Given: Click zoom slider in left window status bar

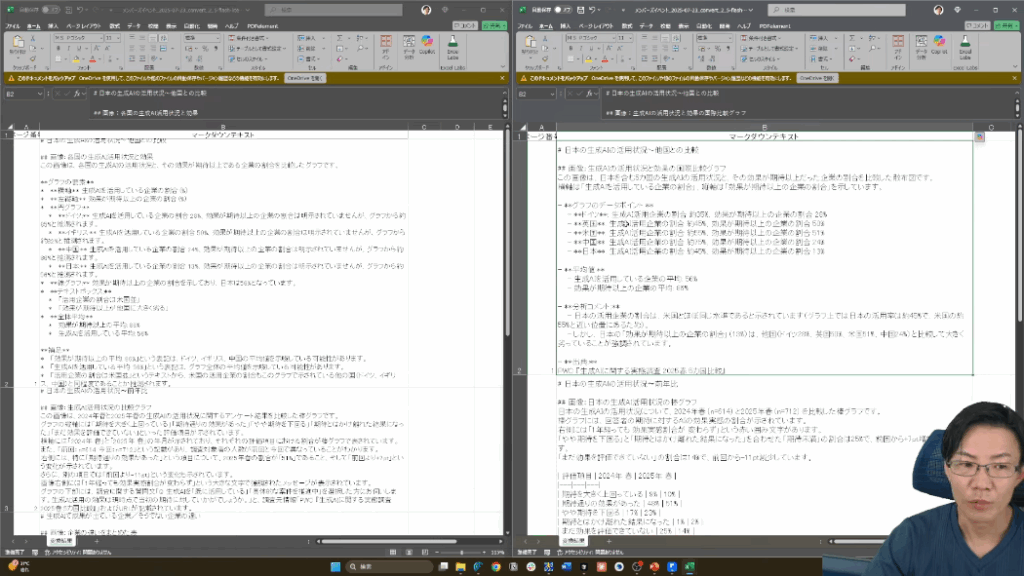Looking at the screenshot, I should point(461,552).
